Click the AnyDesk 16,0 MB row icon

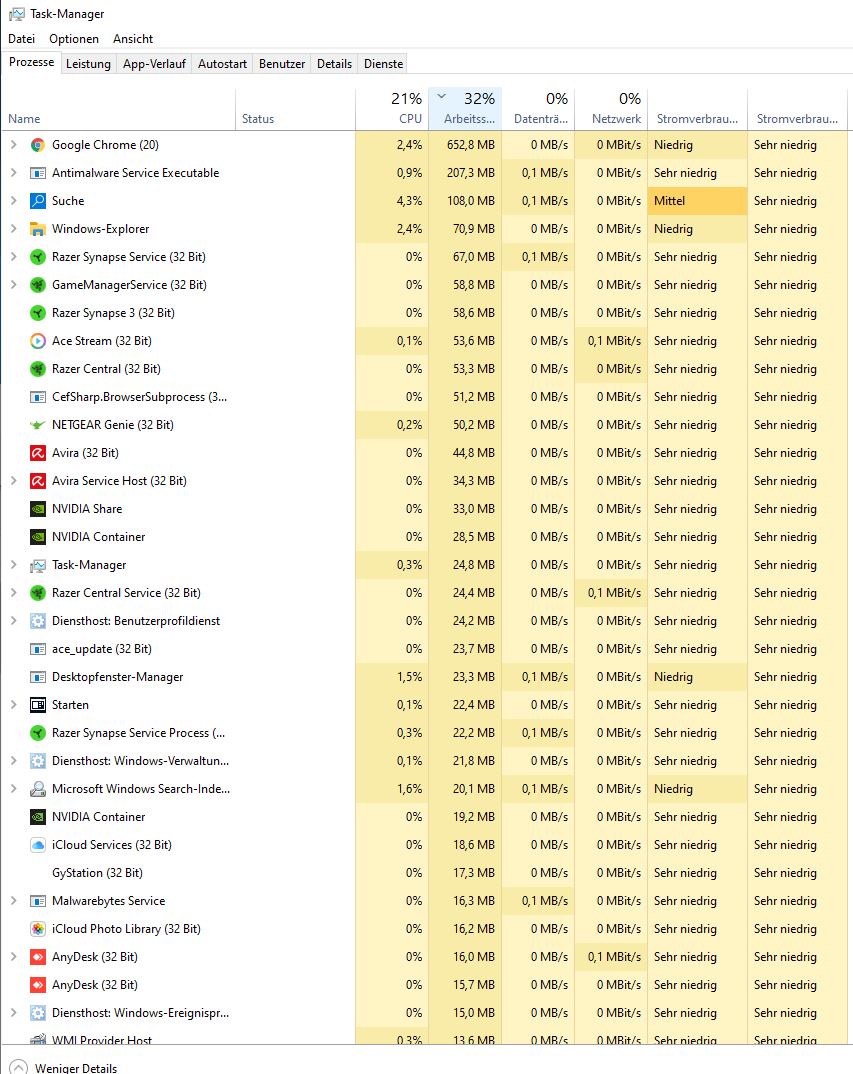pyautogui.click(x=38, y=957)
